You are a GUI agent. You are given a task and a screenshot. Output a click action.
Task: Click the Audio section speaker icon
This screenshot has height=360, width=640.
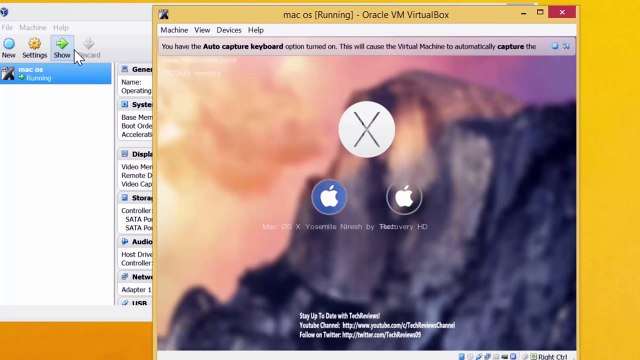click(x=125, y=241)
